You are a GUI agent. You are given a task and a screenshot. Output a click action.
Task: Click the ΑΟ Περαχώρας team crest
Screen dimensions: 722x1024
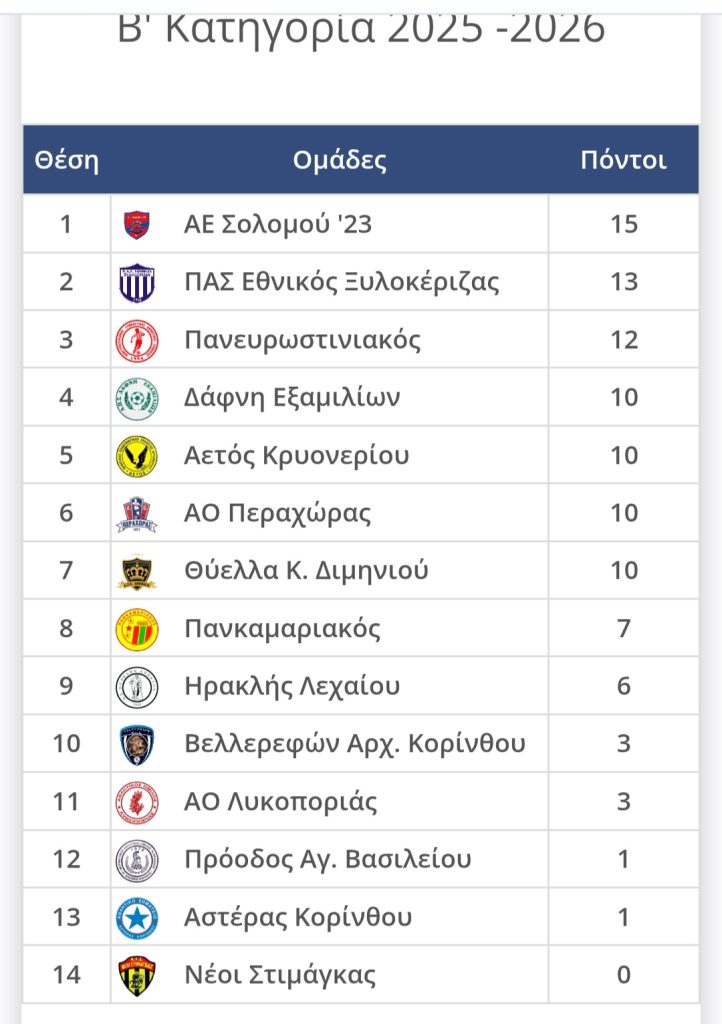[136, 514]
